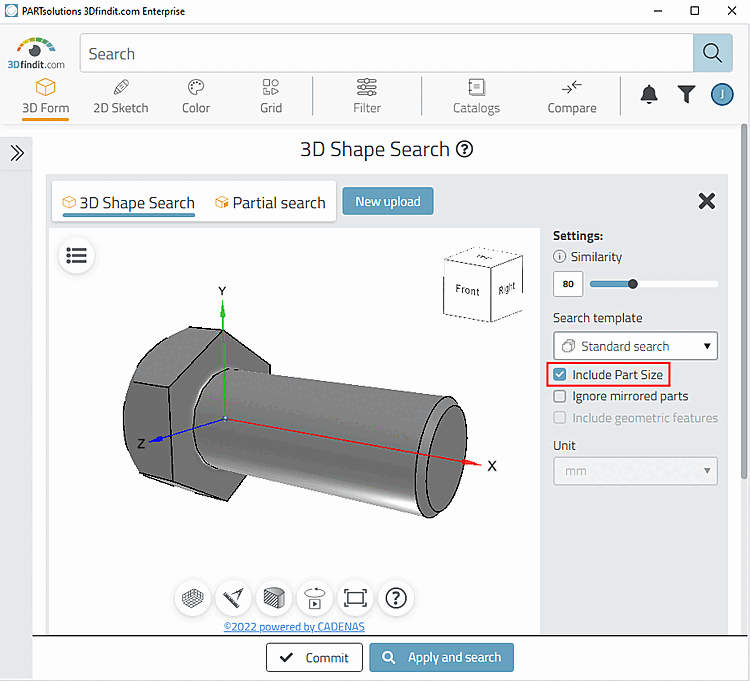Click the New upload button

[388, 201]
